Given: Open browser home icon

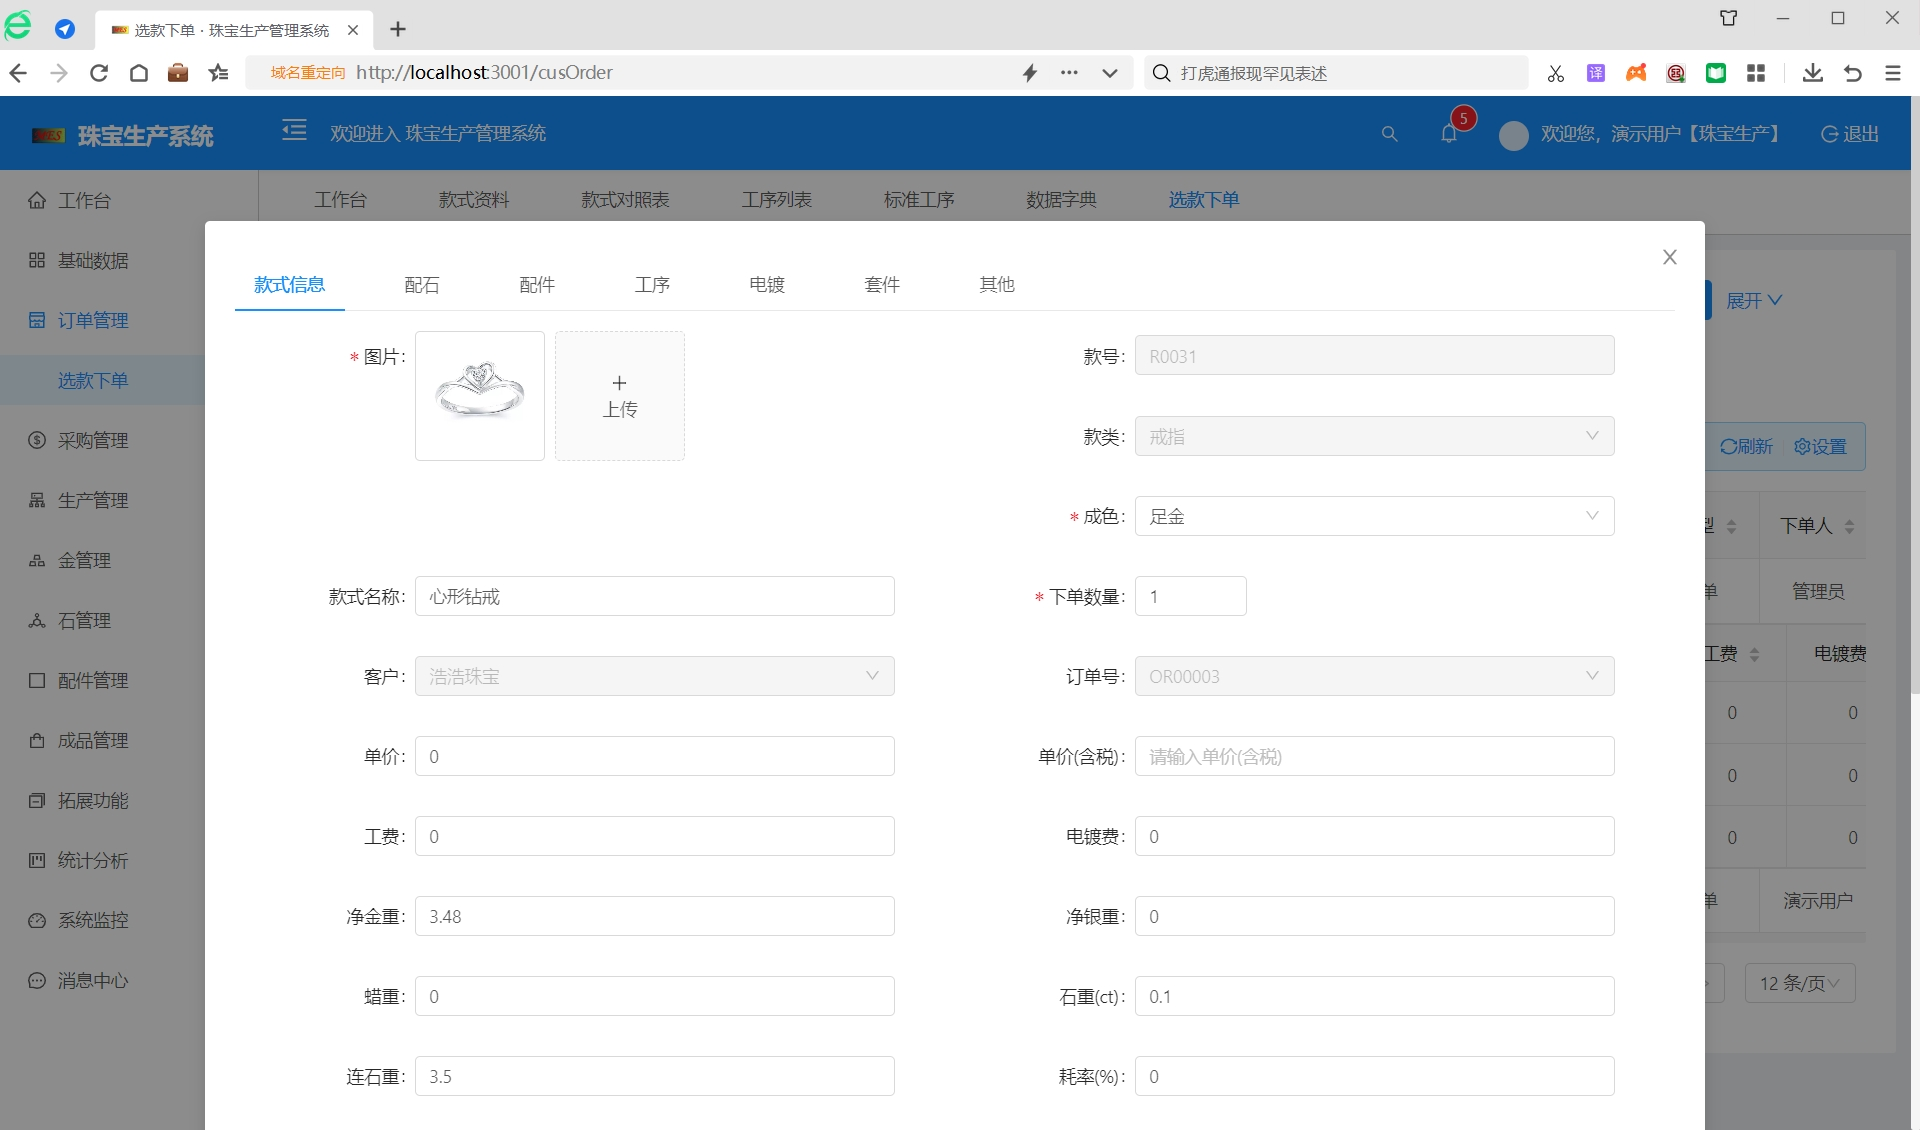Looking at the screenshot, I should click(139, 73).
